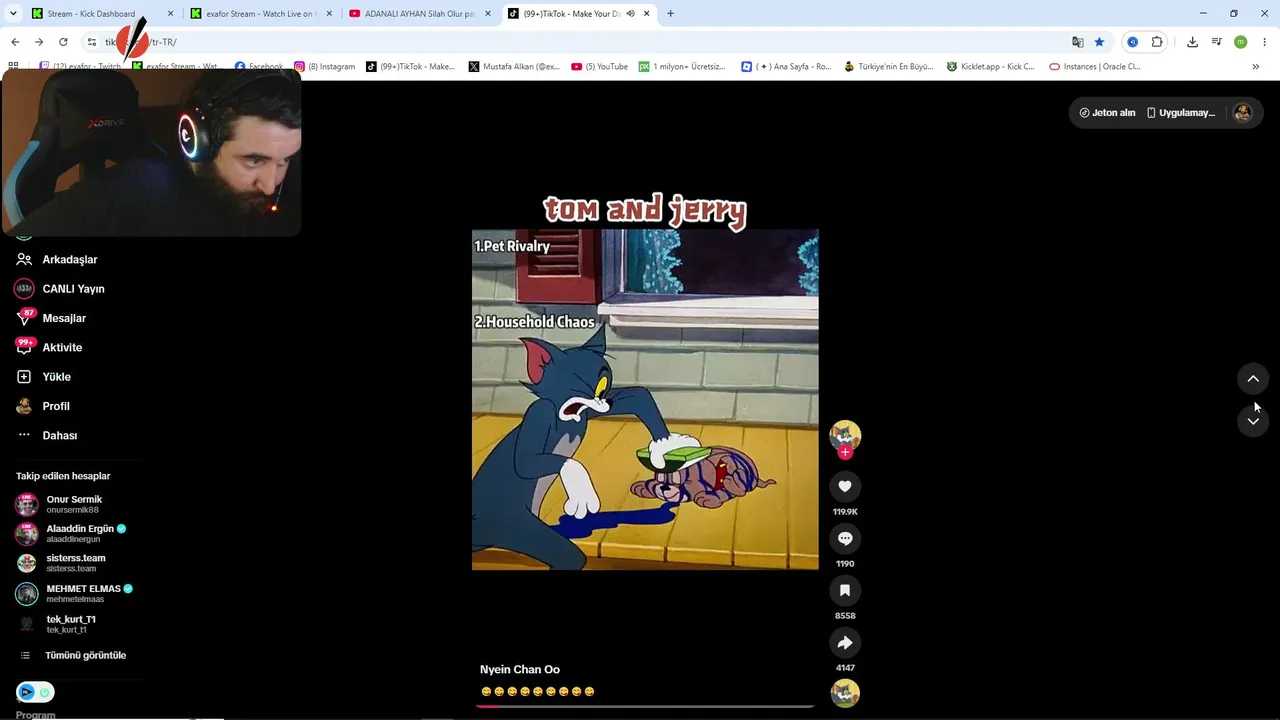Open the Kicklet.app bookmark
Viewport: 1280px width, 720px height.
[x=991, y=67]
